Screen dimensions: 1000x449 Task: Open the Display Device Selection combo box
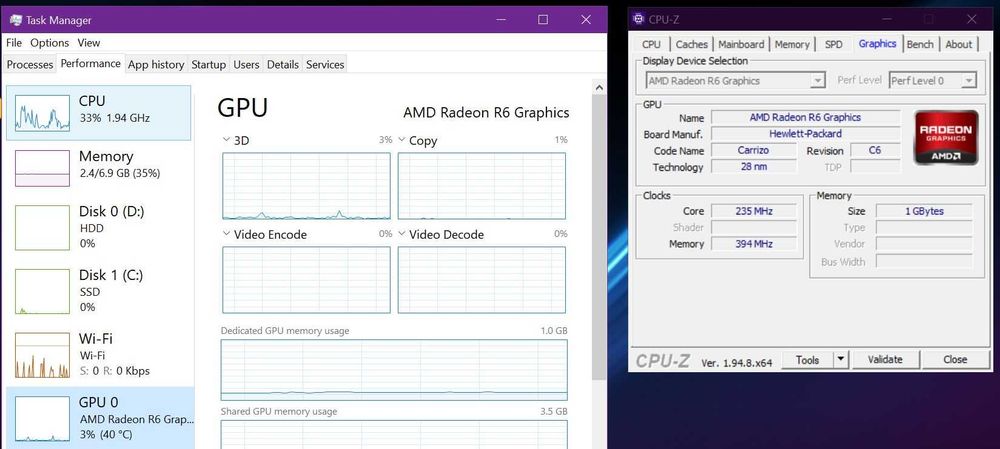tap(735, 81)
